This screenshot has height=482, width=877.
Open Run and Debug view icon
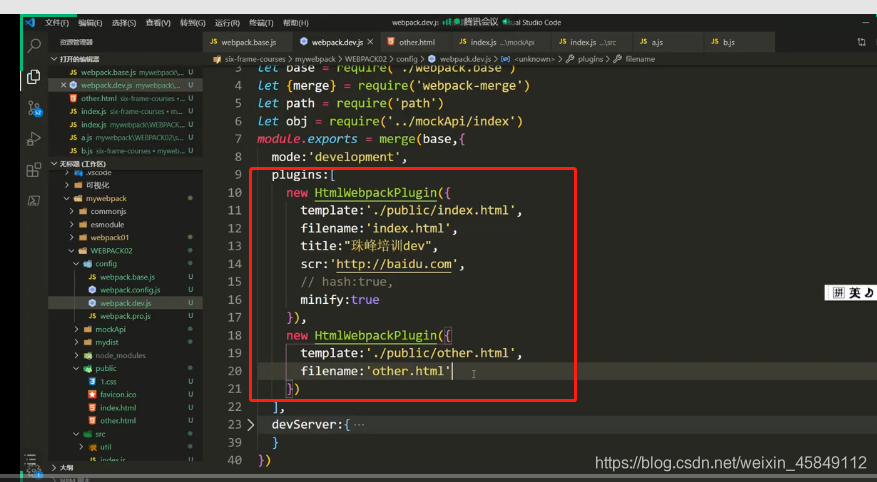click(34, 139)
